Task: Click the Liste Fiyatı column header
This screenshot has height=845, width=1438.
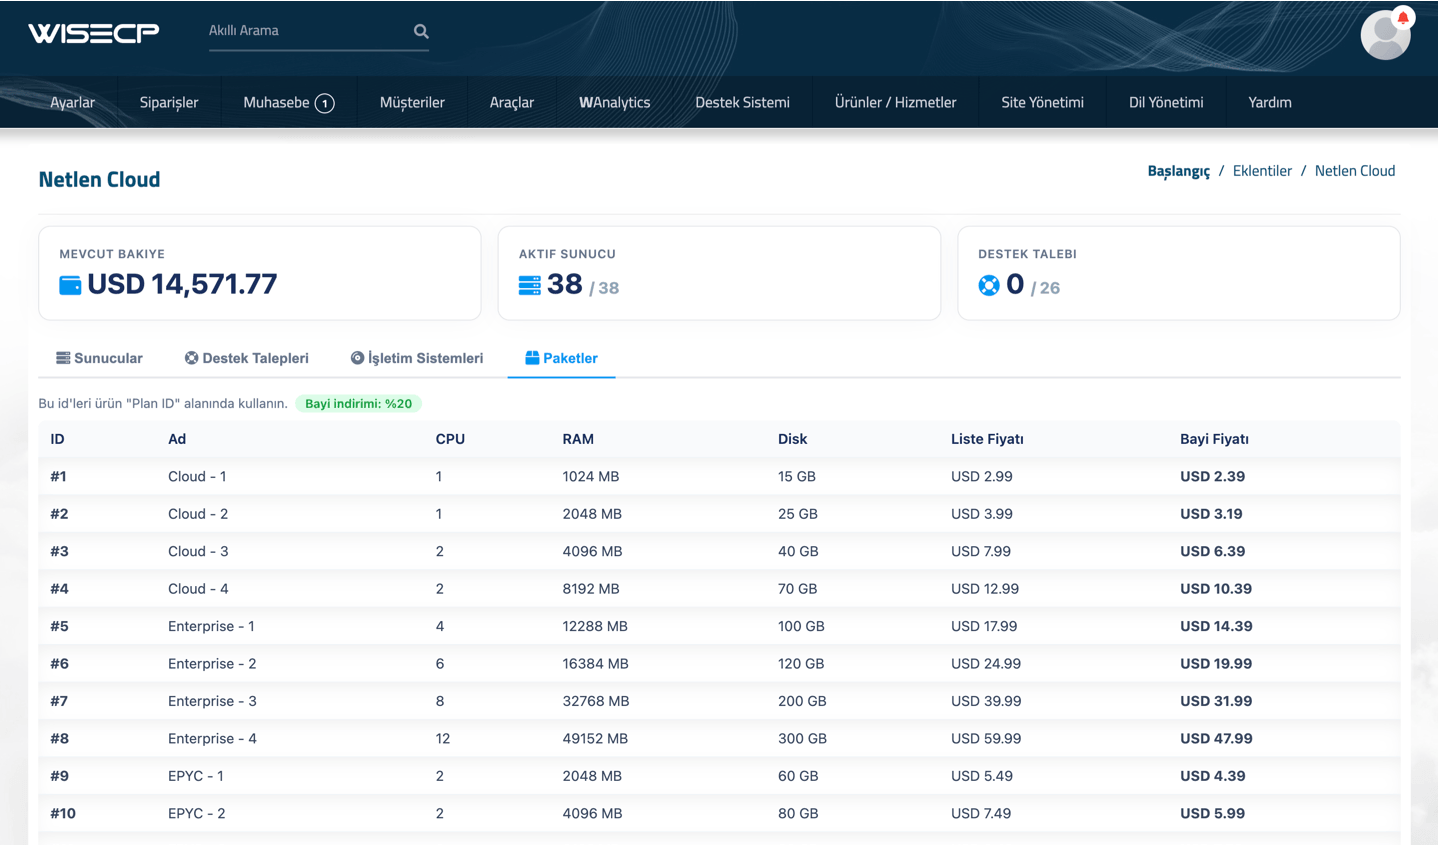Action: pyautogui.click(x=987, y=439)
